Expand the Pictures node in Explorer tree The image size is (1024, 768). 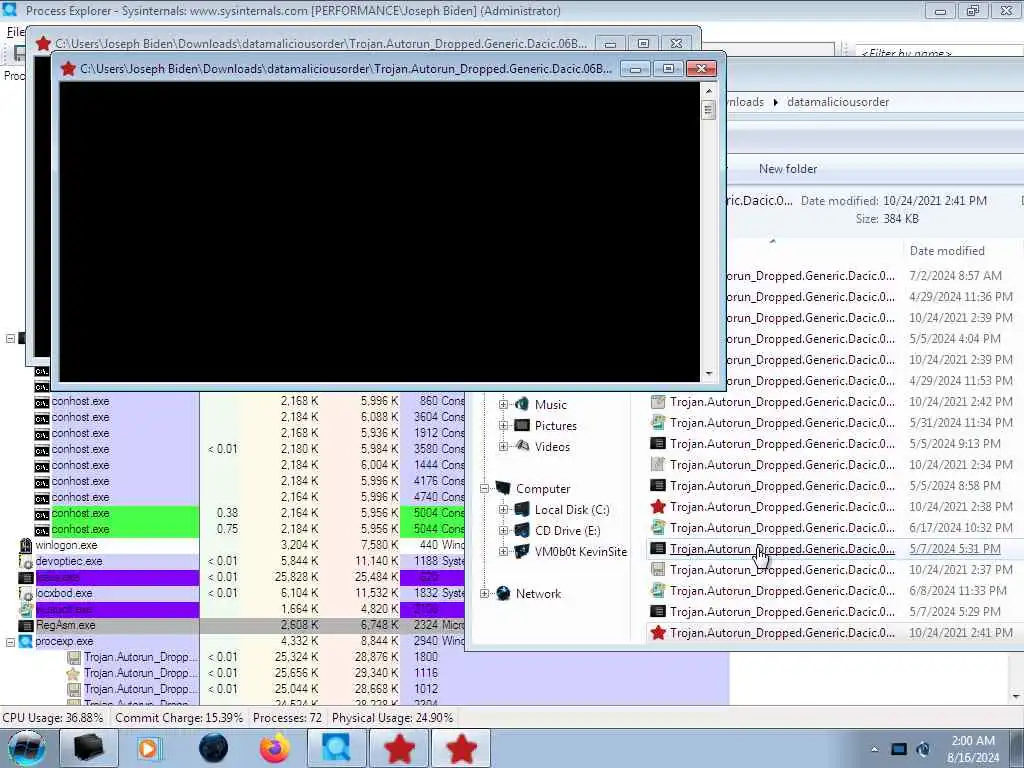[x=503, y=425]
